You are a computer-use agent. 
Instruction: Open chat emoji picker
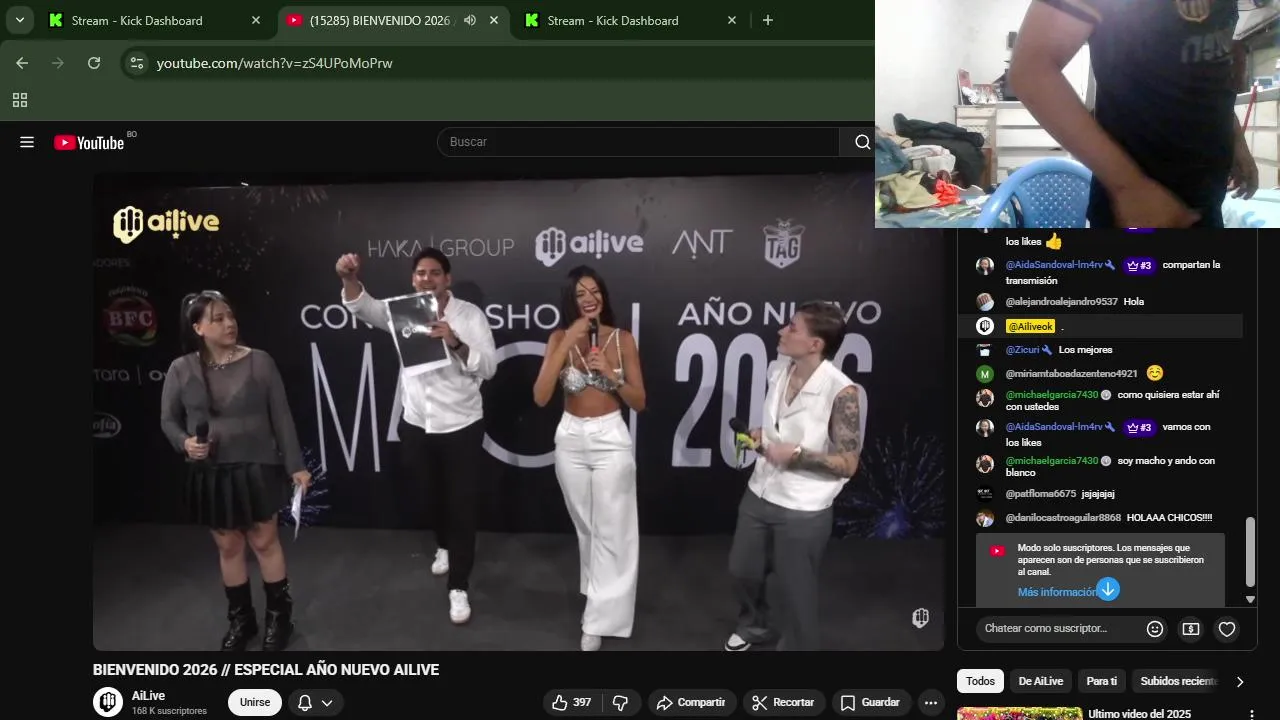[x=1155, y=629]
